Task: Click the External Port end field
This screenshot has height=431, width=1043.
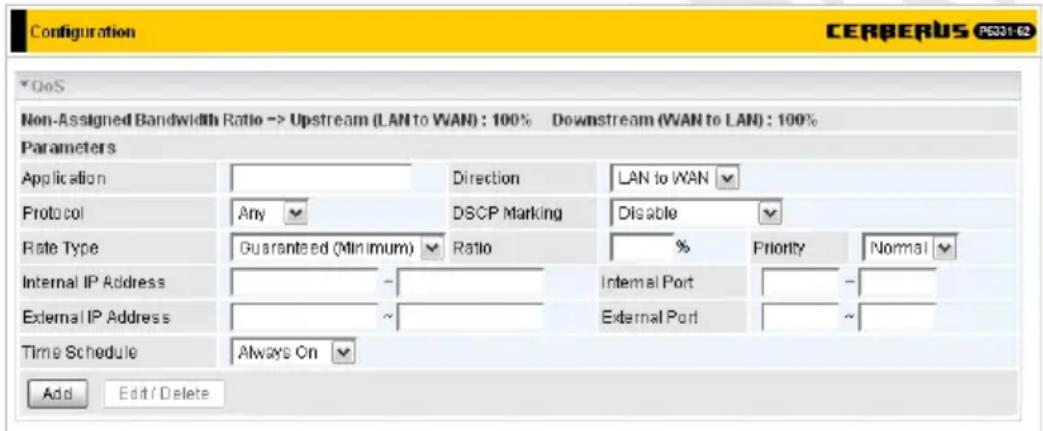Action: pos(897,318)
